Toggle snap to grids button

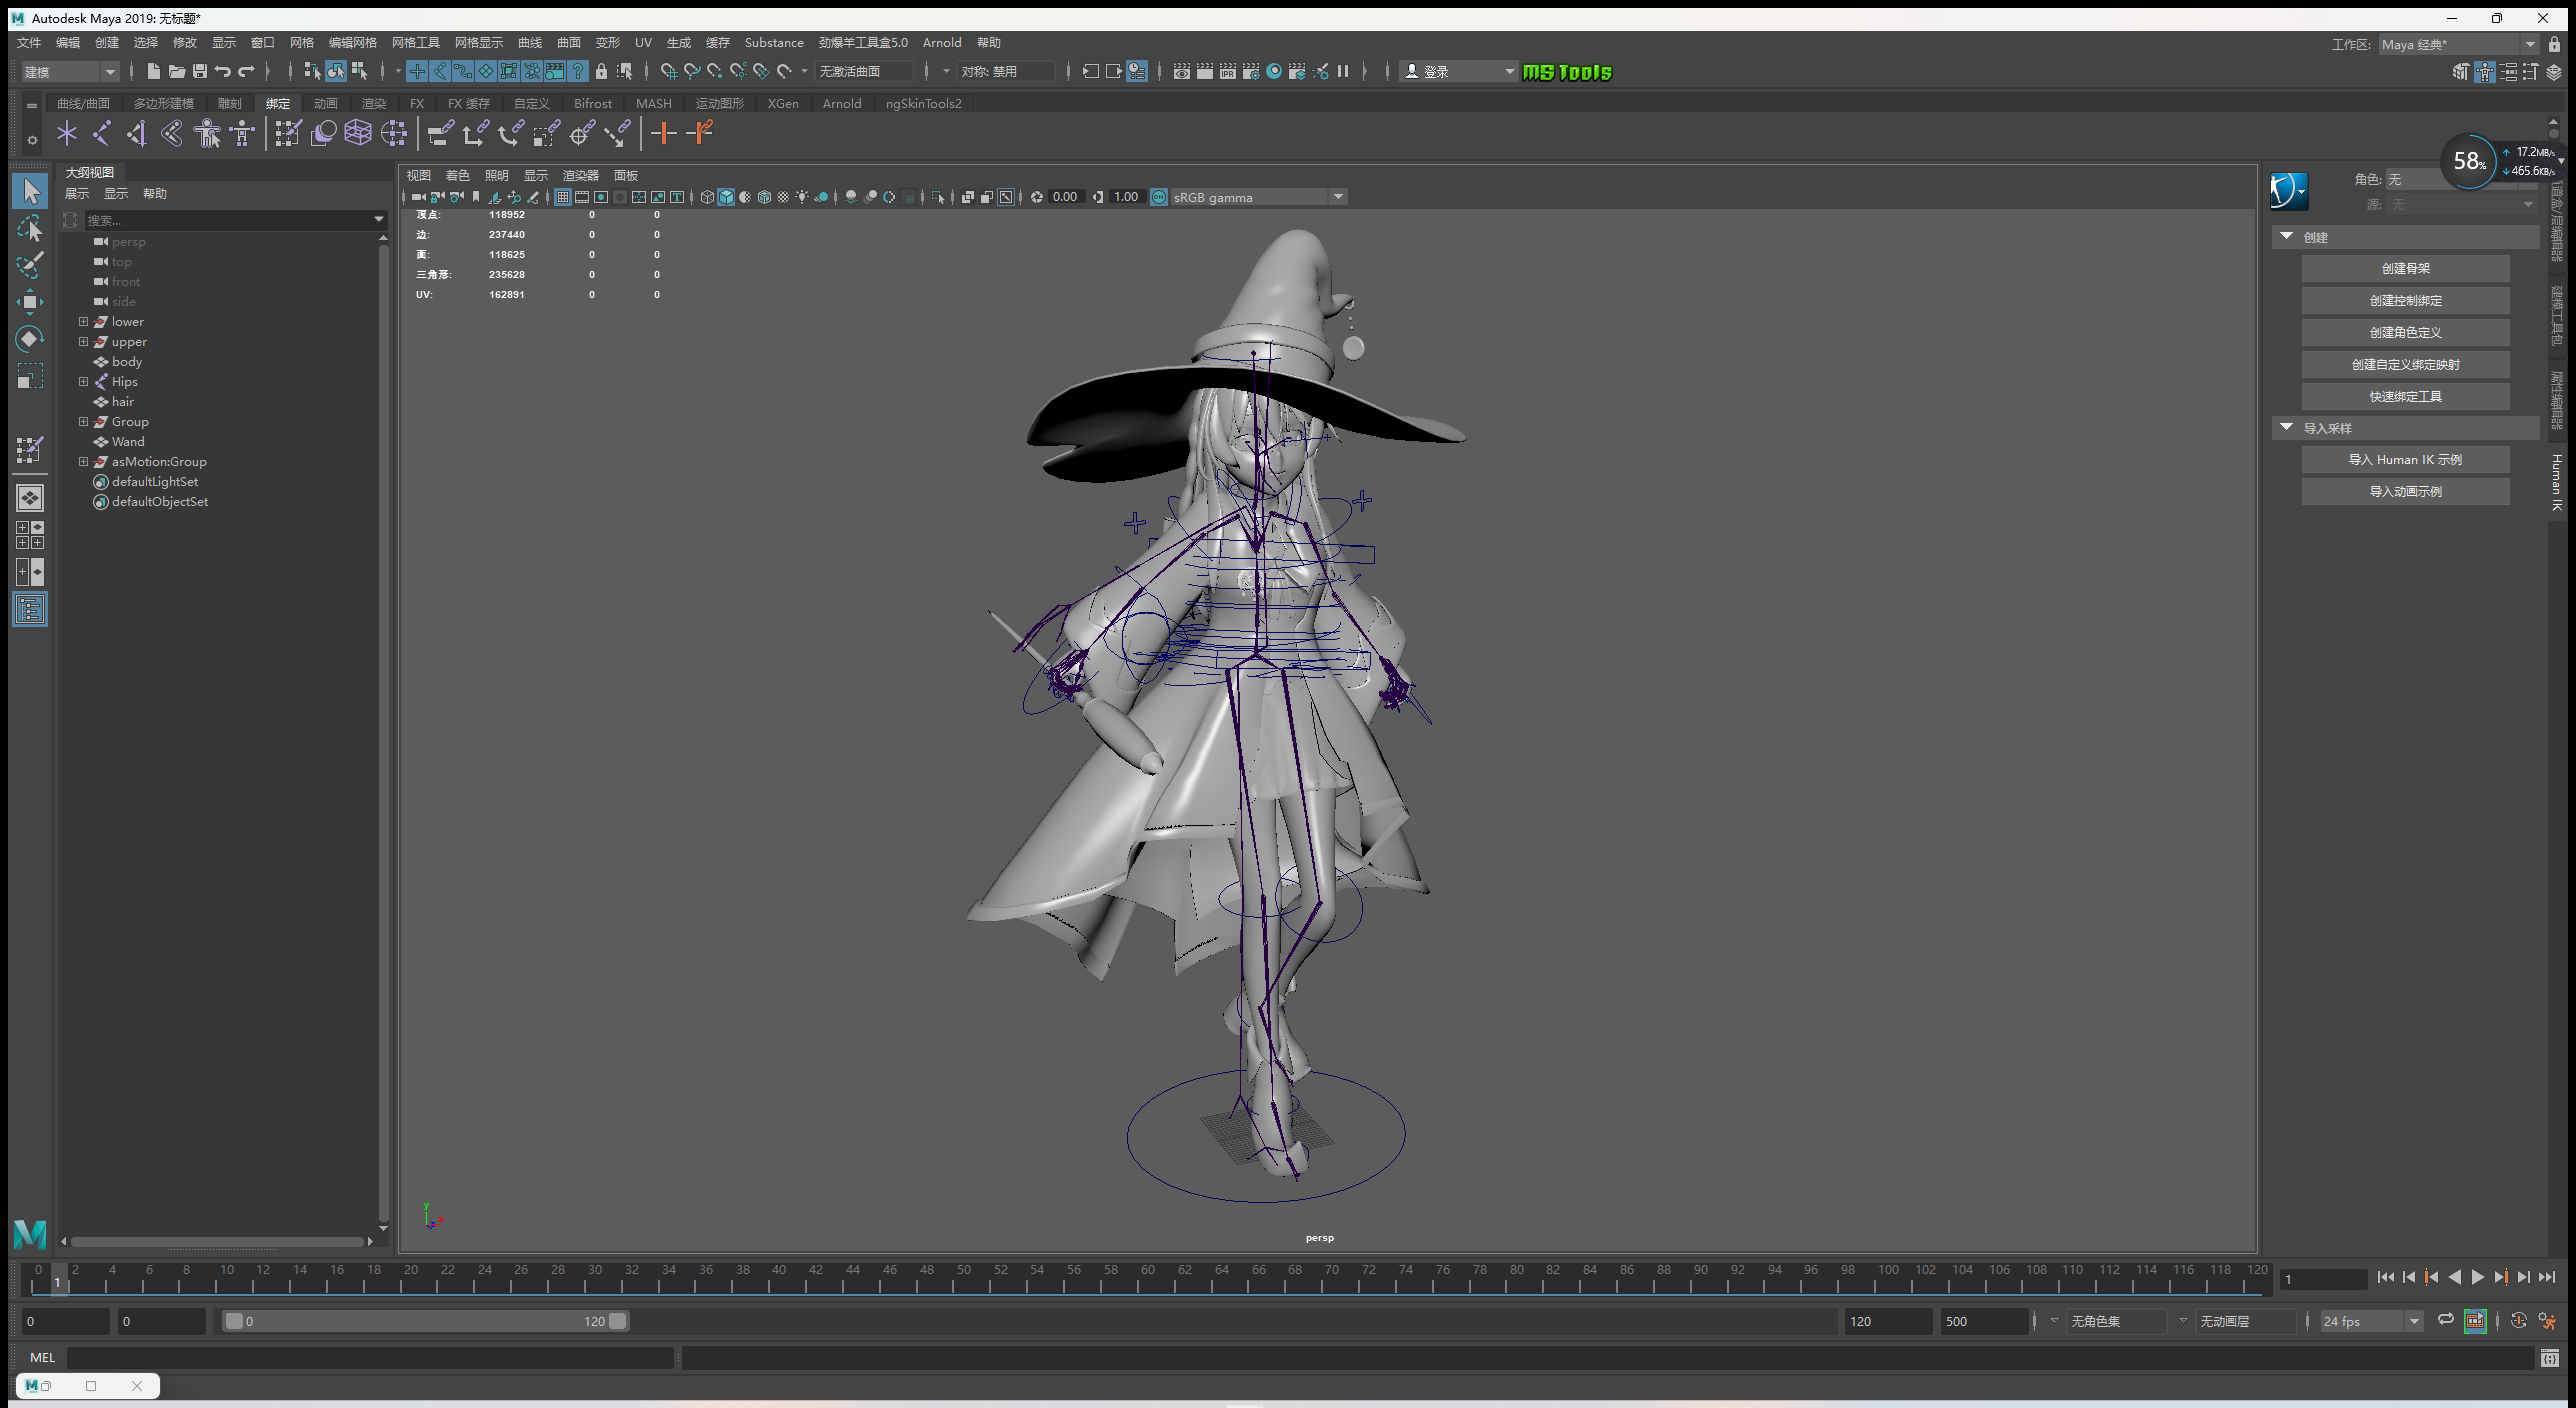(x=669, y=71)
